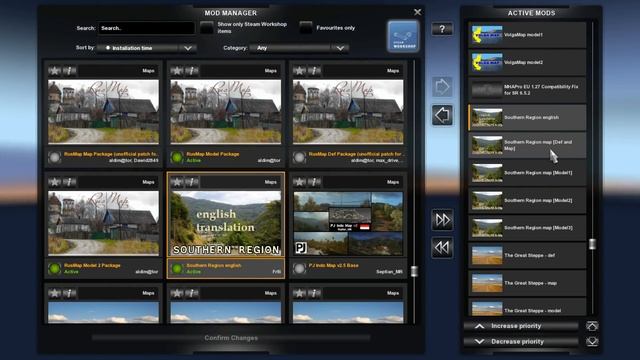Star the RusMap Model Package mod
The width and height of the screenshot is (640, 360).
(x=177, y=71)
